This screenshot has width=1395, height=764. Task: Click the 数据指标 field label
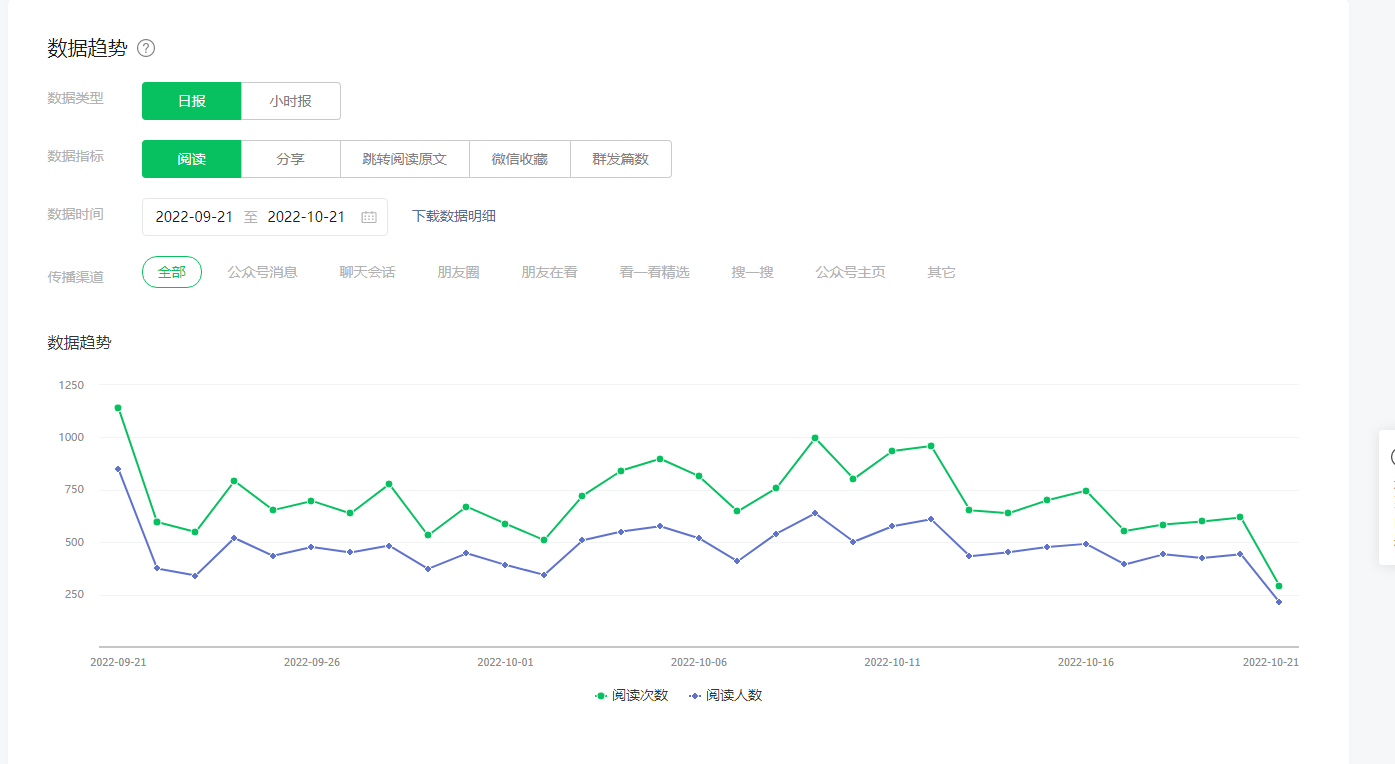point(75,156)
